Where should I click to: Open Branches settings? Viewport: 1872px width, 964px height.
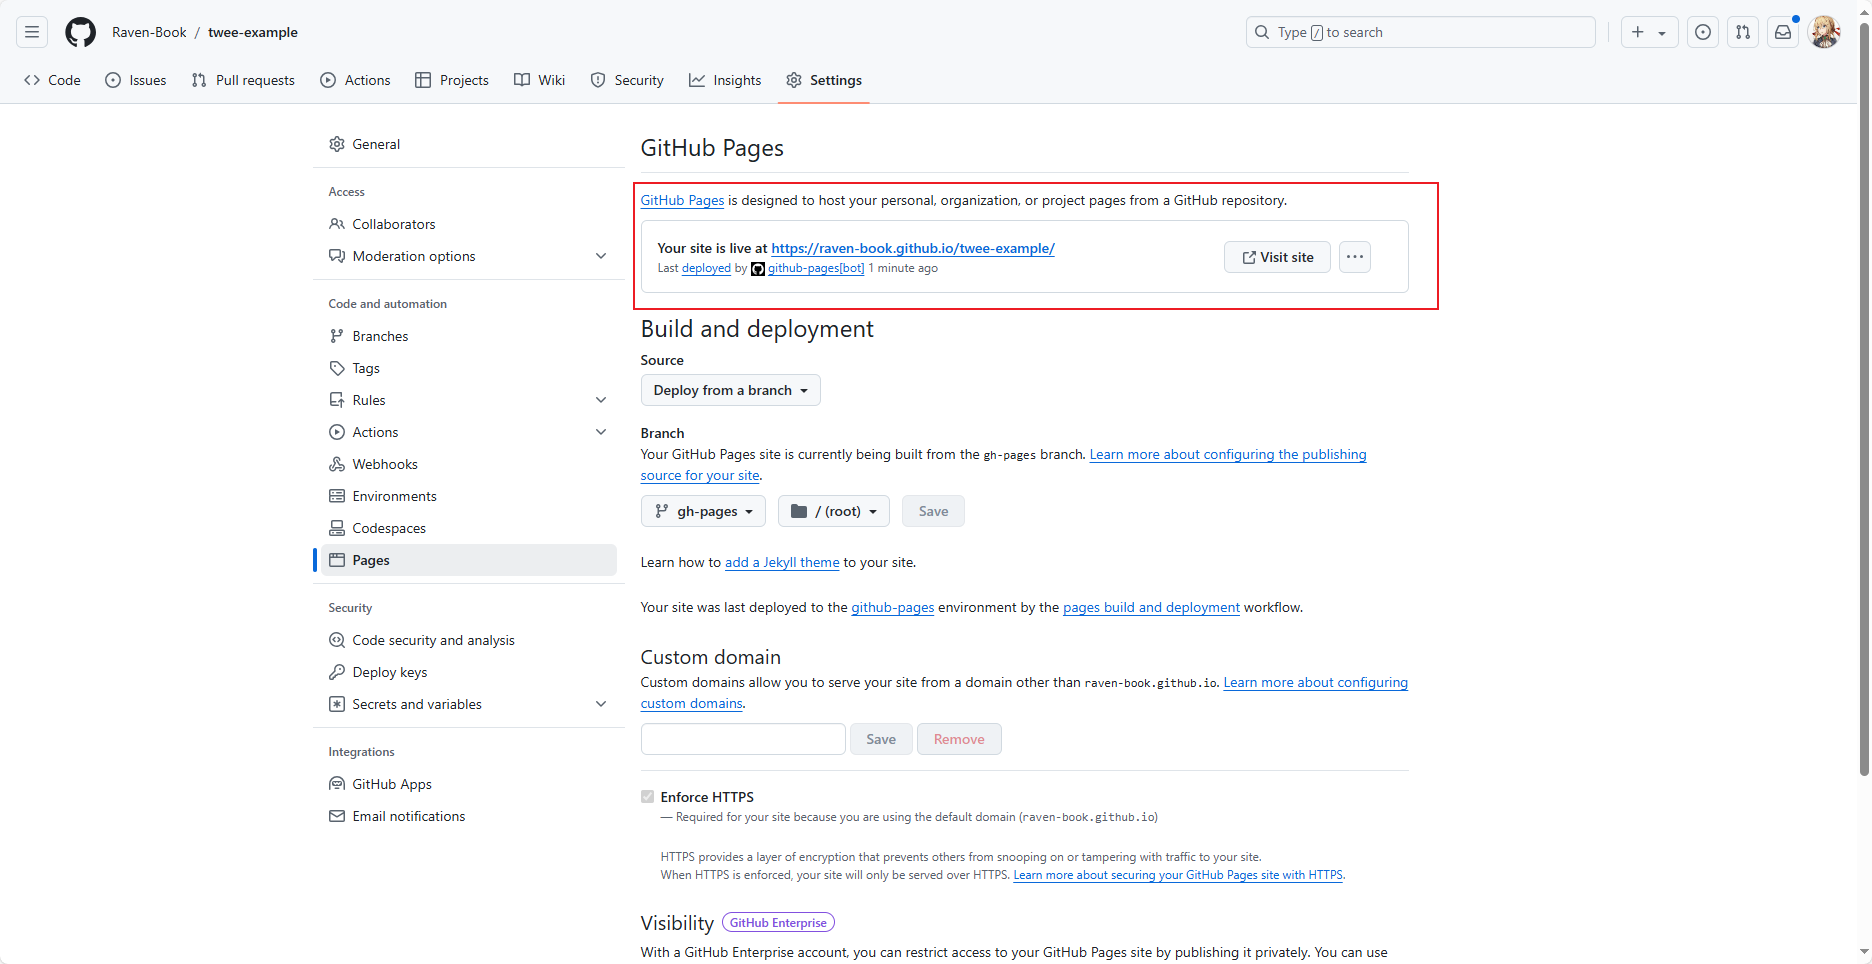click(468, 336)
